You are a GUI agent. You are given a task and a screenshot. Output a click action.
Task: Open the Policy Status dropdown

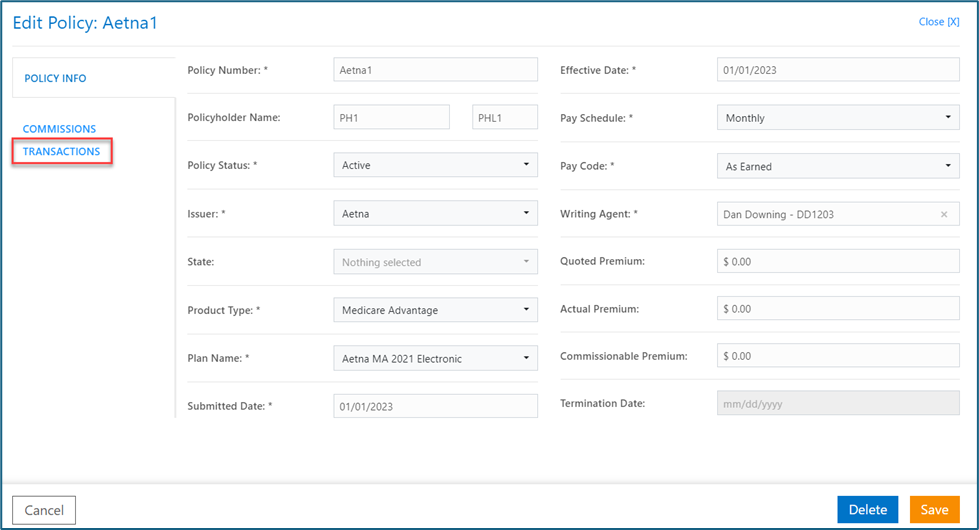click(435, 166)
